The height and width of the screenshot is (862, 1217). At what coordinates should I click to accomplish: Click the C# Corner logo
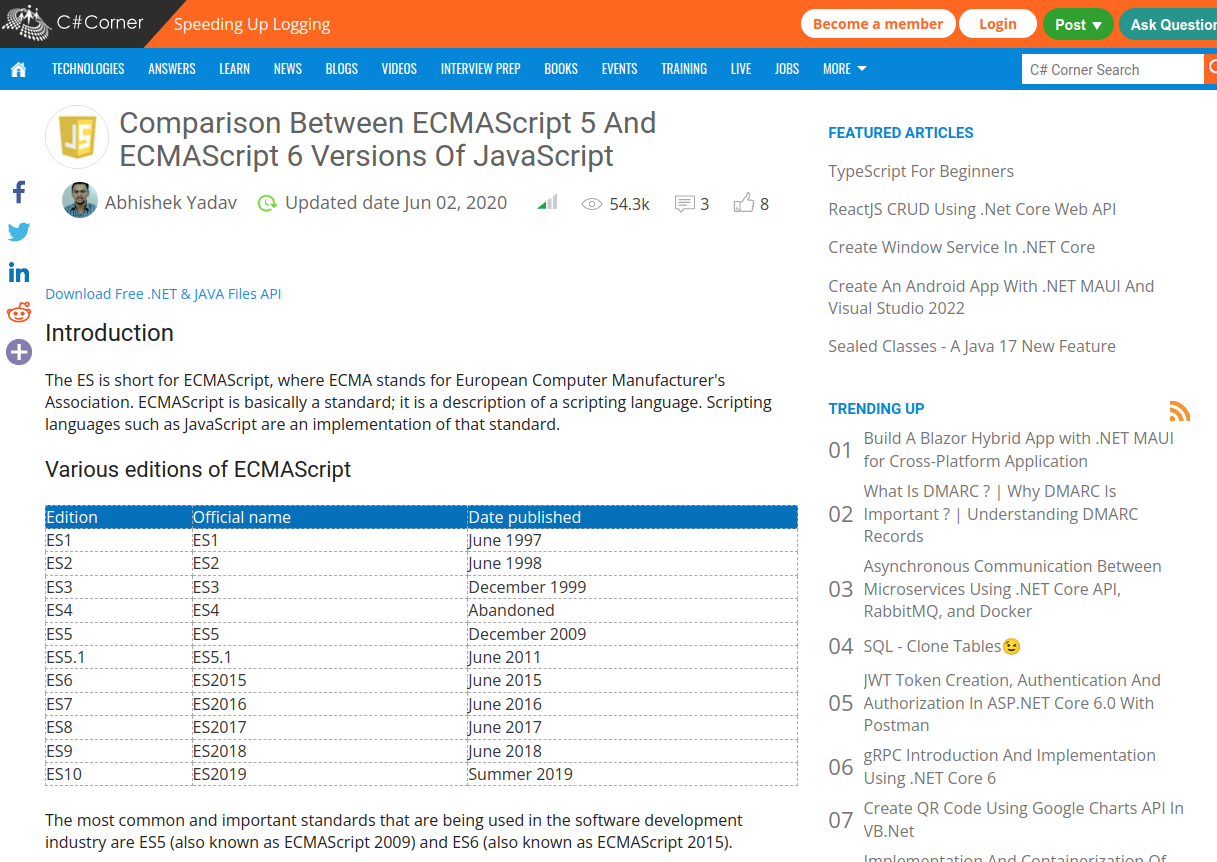coord(73,23)
